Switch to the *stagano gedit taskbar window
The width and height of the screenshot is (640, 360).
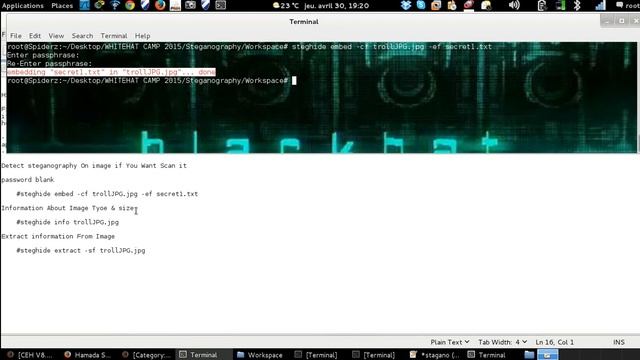click(x=435, y=355)
